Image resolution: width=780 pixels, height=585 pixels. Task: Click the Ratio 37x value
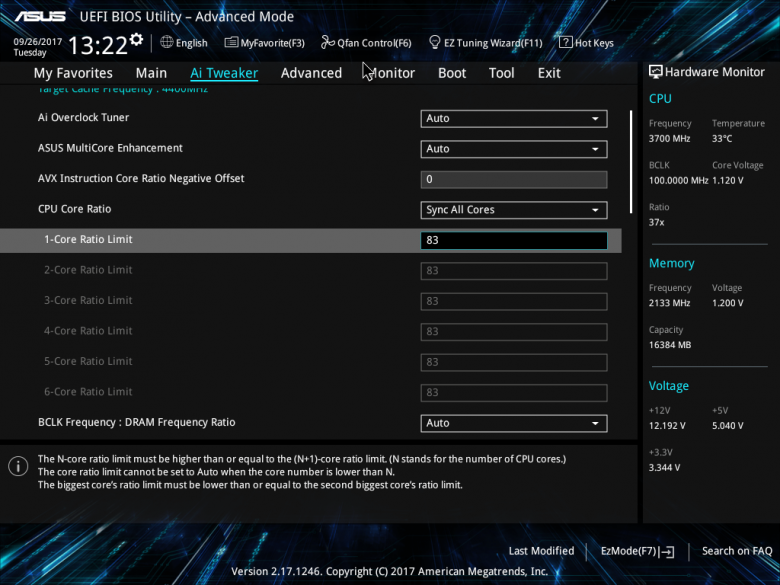coord(656,222)
